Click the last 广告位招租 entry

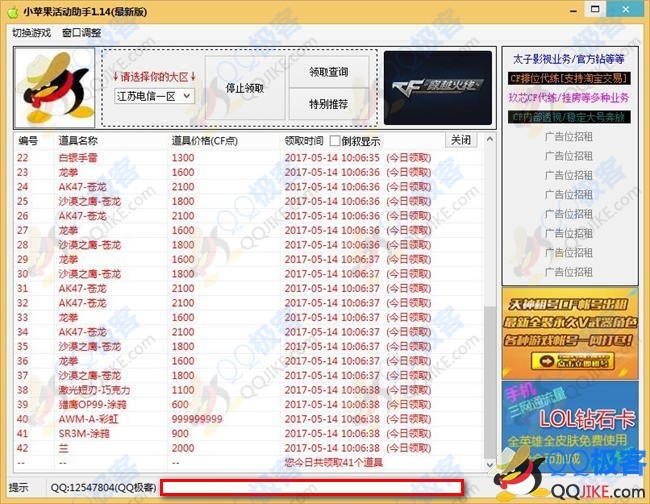(x=569, y=272)
